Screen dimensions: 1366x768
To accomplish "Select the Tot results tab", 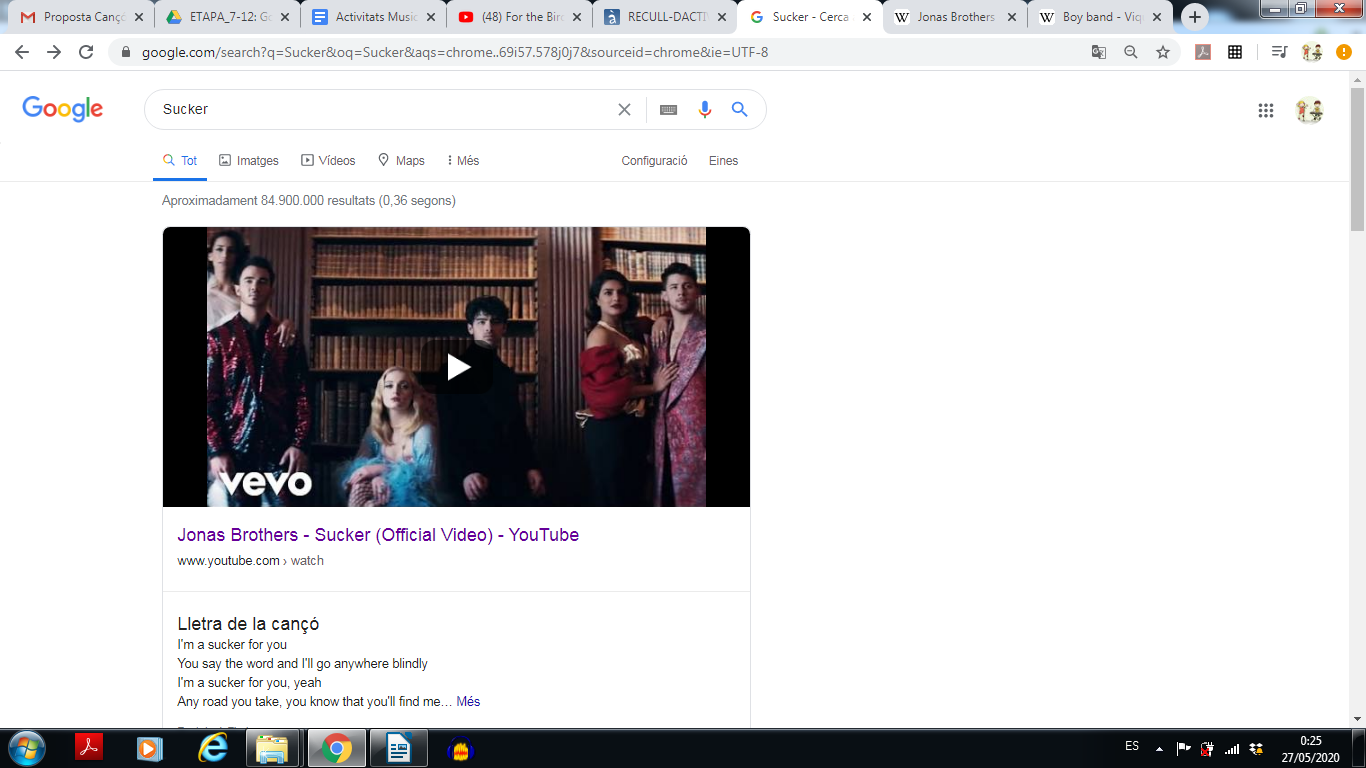I will (x=180, y=161).
